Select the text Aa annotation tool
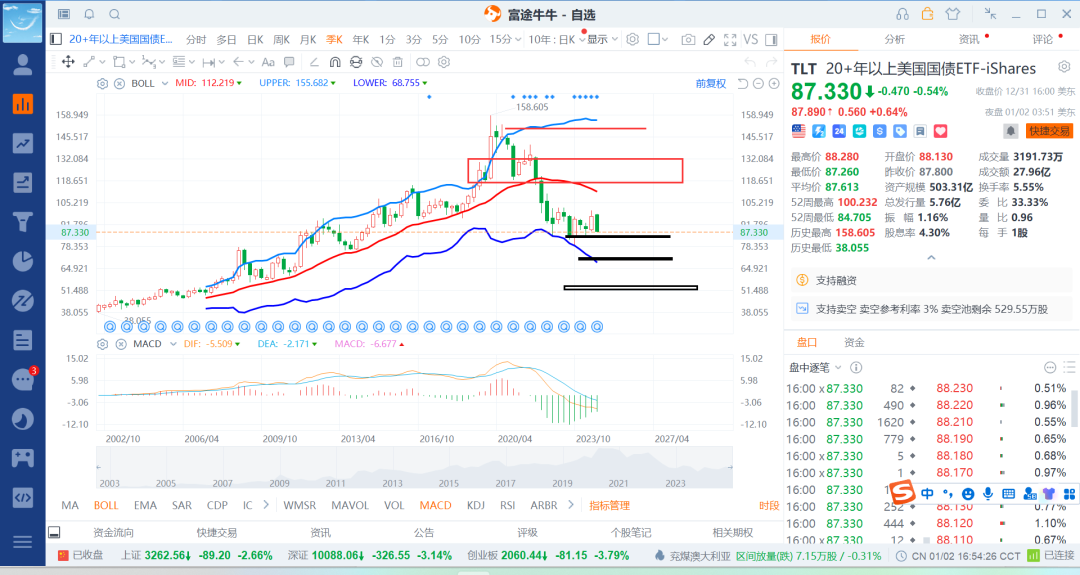This screenshot has height=575, width=1080. [x=268, y=62]
